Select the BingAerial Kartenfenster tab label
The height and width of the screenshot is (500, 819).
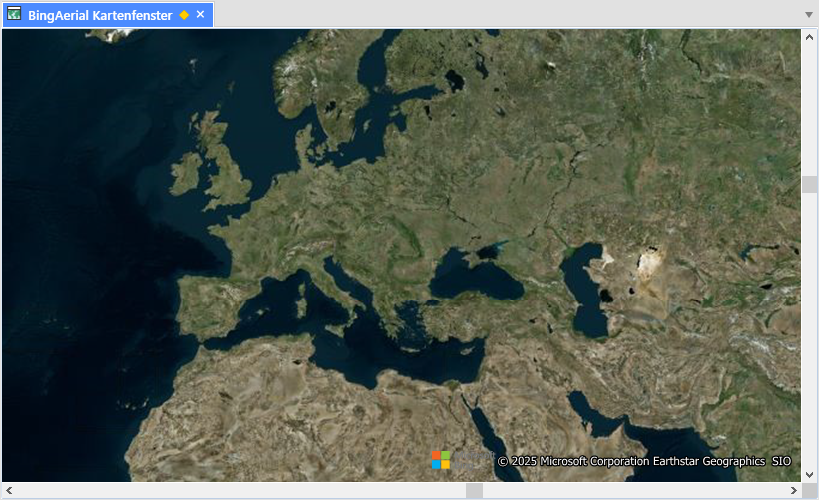point(100,15)
